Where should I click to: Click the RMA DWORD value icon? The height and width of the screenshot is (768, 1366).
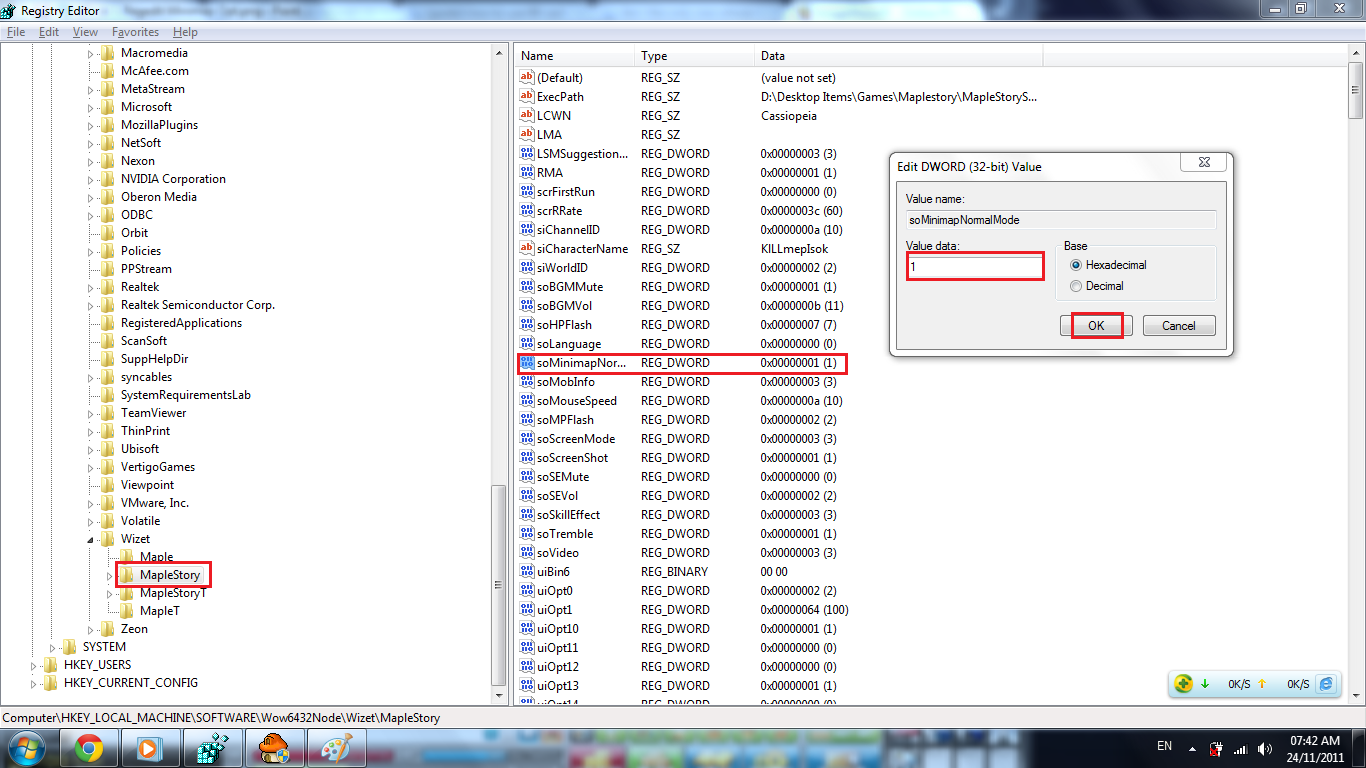pyautogui.click(x=527, y=173)
